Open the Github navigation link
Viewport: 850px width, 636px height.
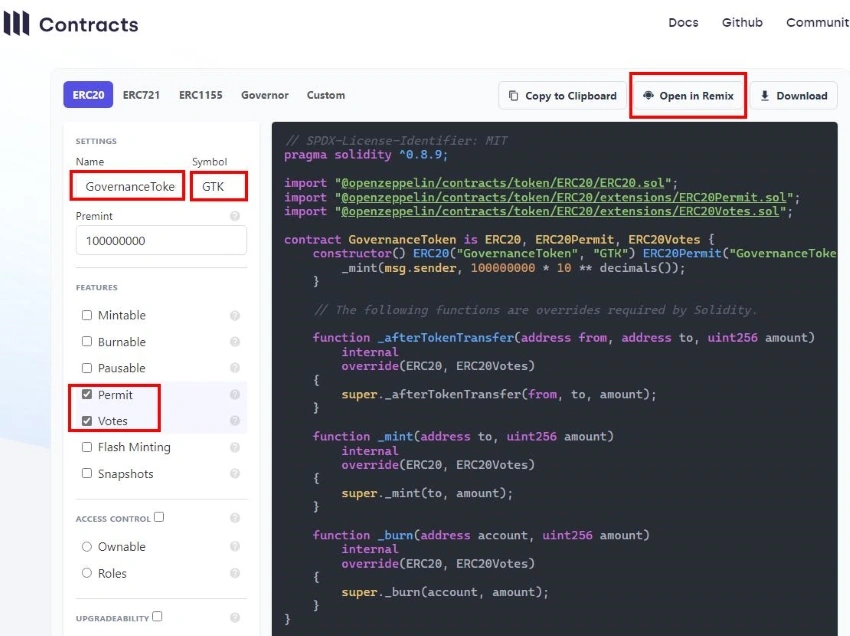coord(742,23)
